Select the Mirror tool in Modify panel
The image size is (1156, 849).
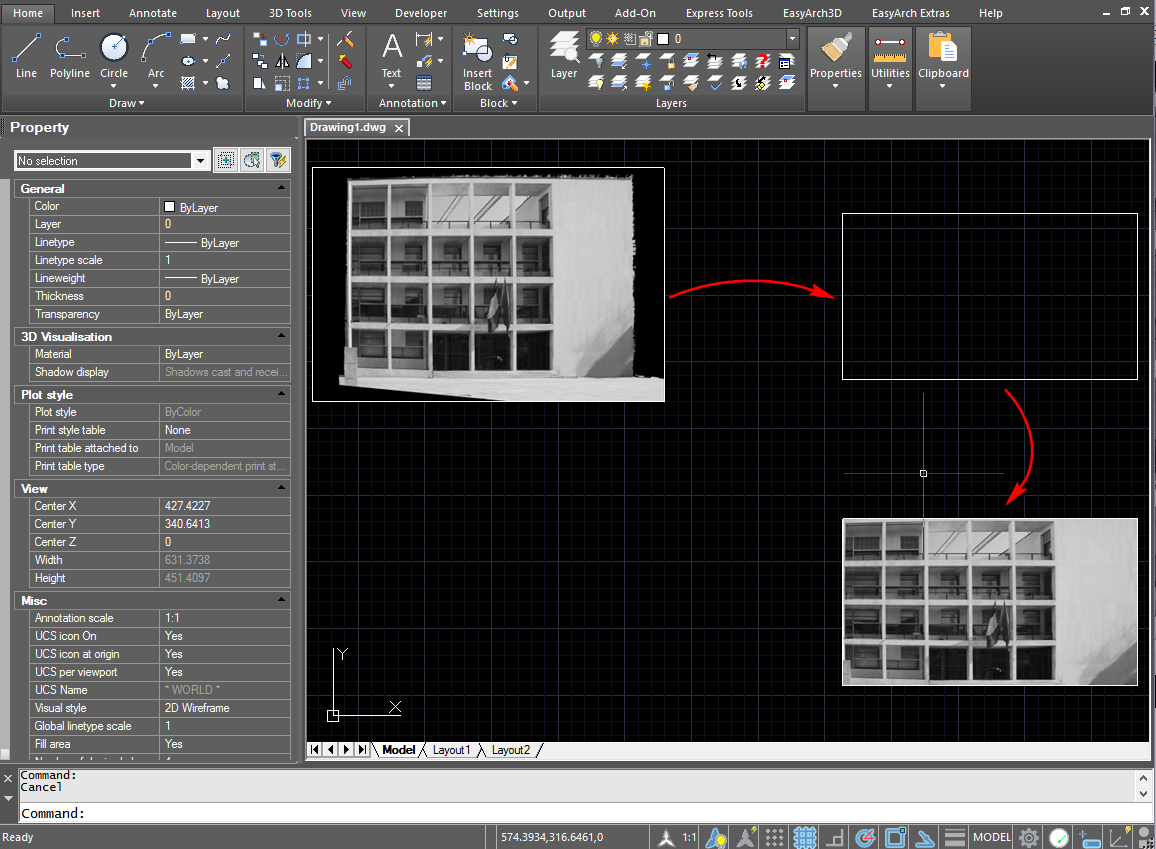[283, 60]
